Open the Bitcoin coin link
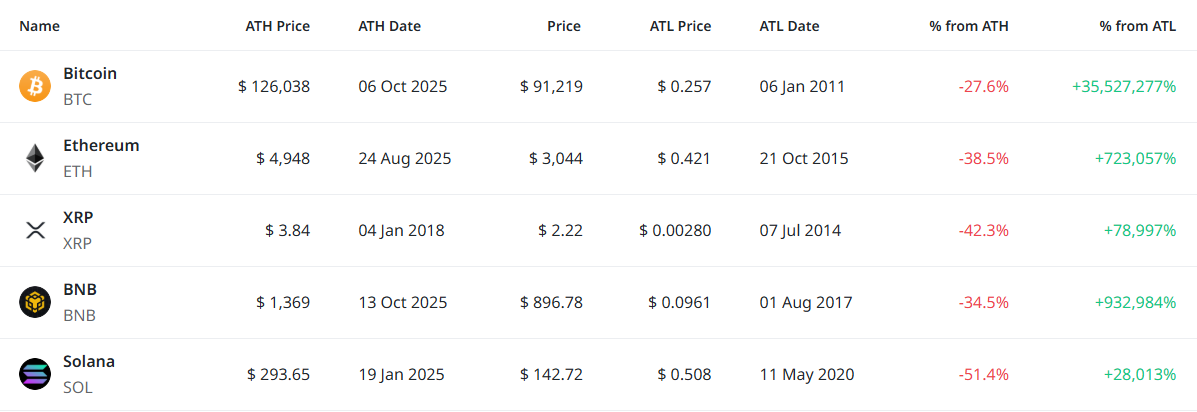The height and width of the screenshot is (412, 1197). (x=90, y=74)
